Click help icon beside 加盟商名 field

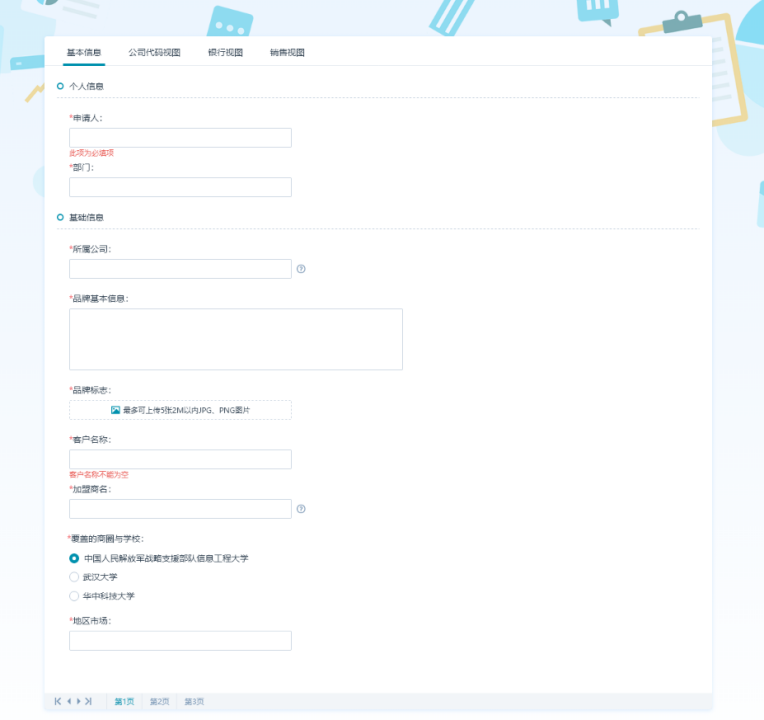click(x=301, y=509)
